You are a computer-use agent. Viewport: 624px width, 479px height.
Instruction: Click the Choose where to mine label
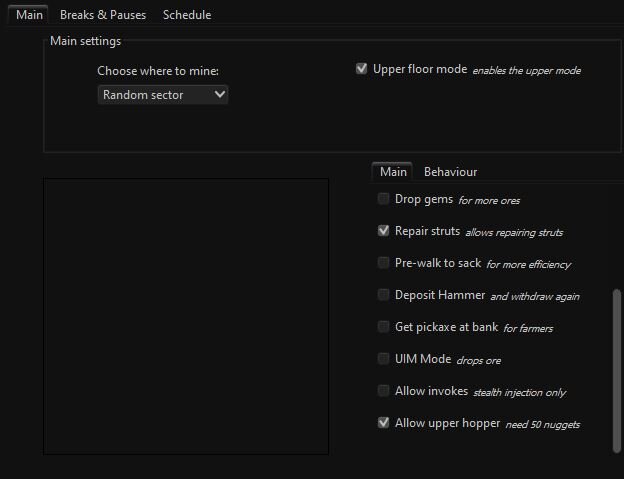(158, 71)
